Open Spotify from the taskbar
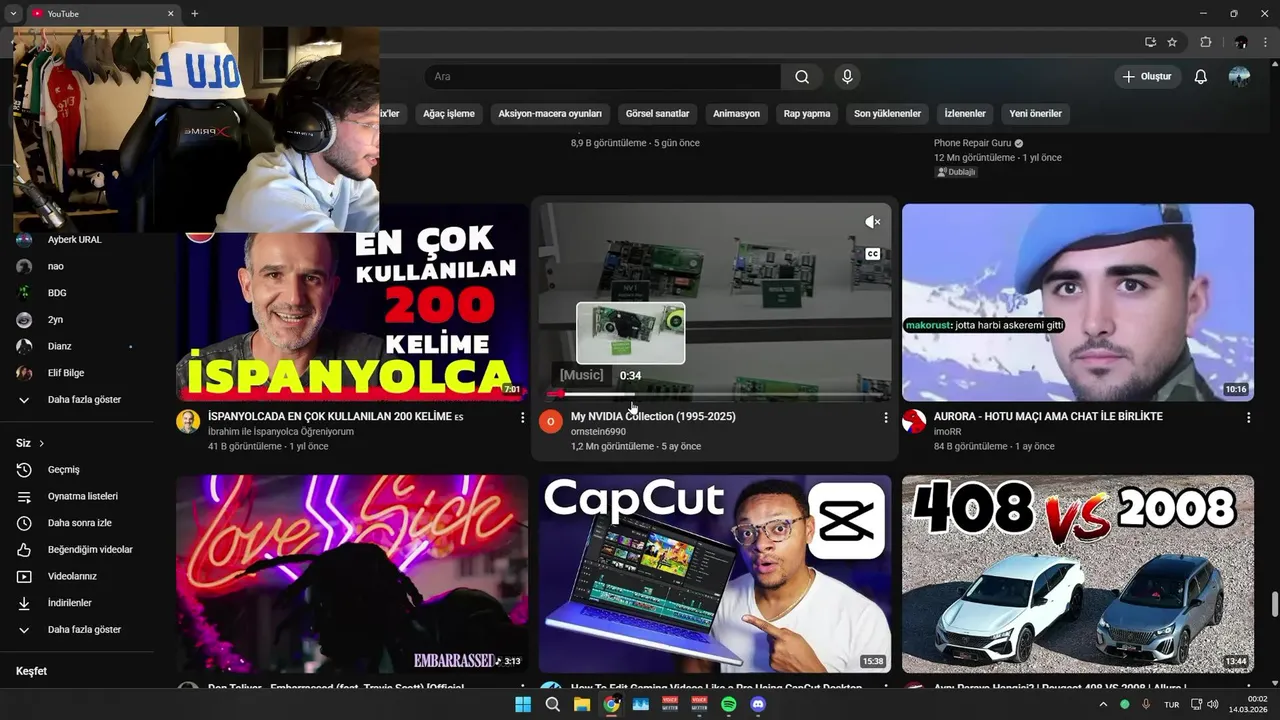 (728, 704)
